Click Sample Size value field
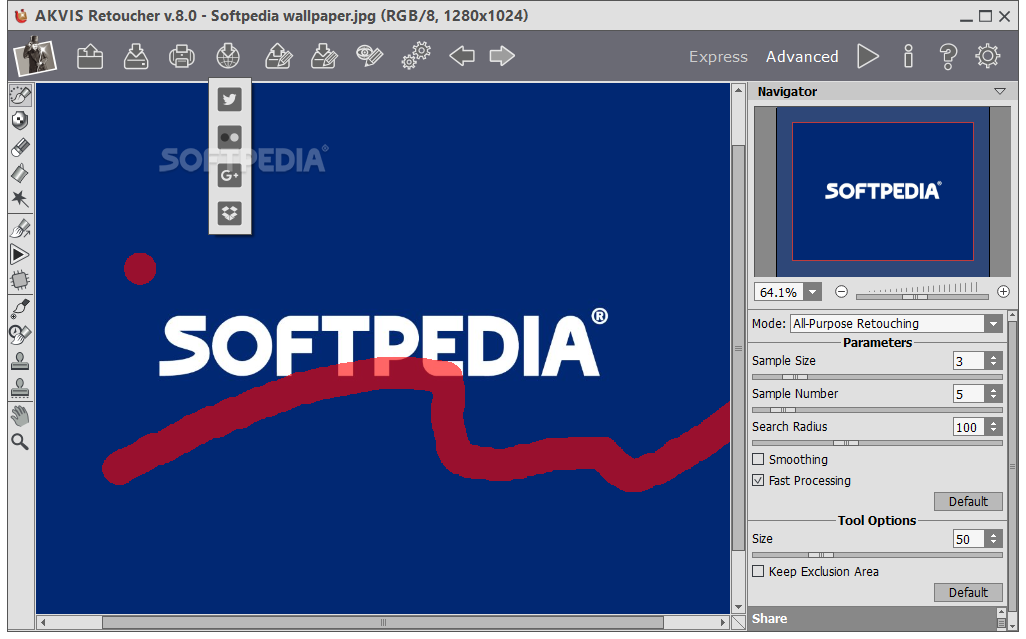1026x639 pixels. (x=968, y=361)
